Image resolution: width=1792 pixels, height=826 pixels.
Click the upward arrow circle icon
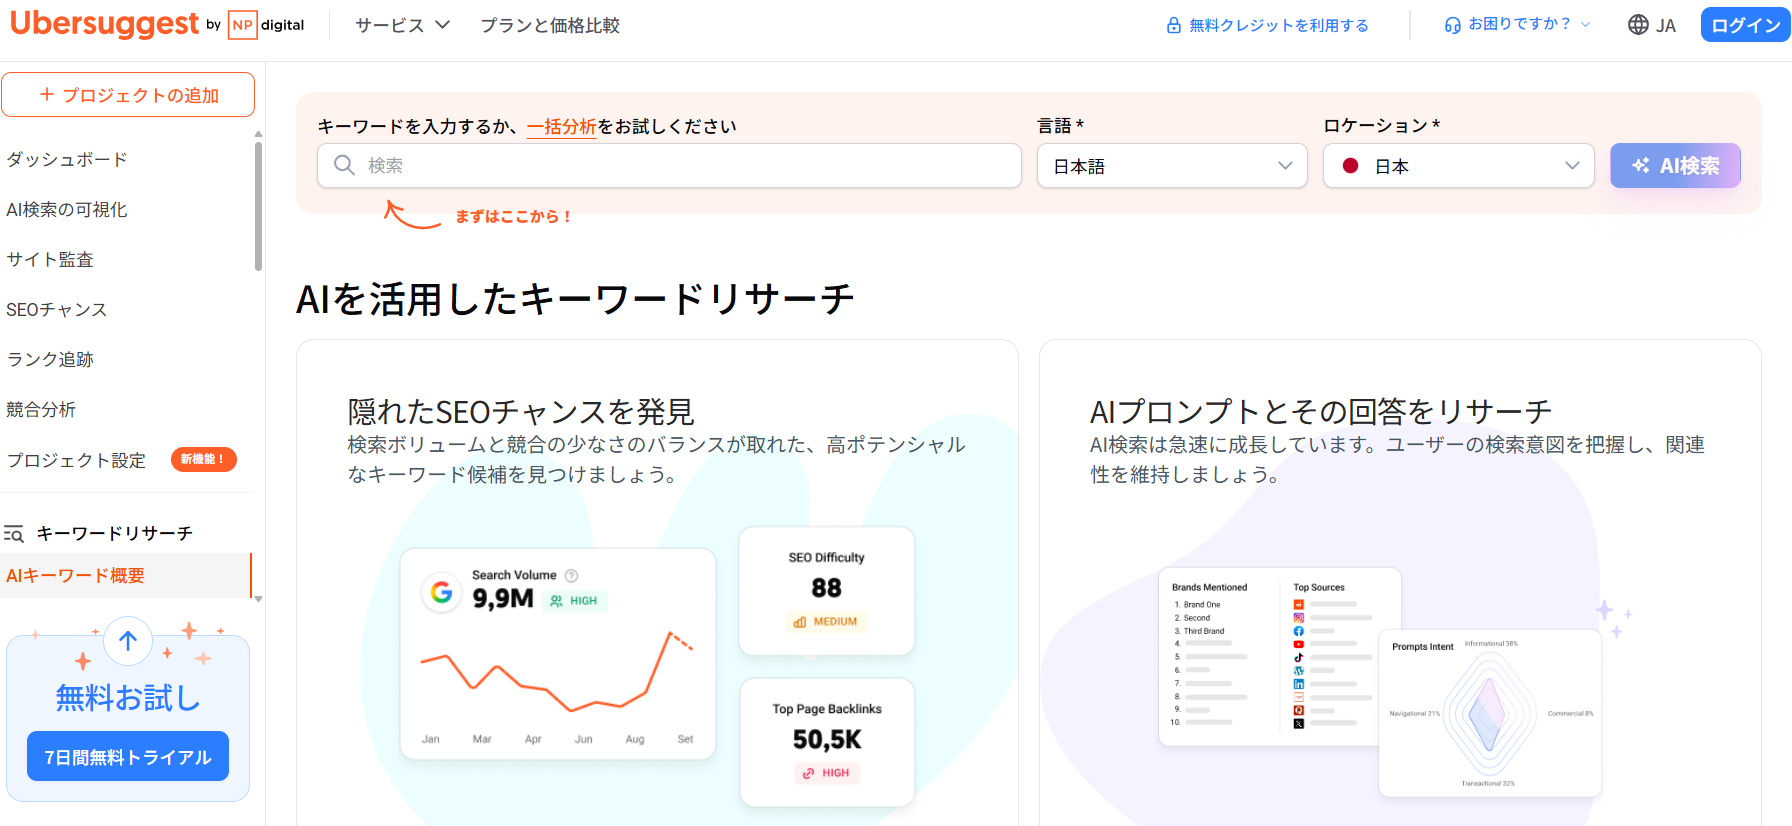click(128, 641)
